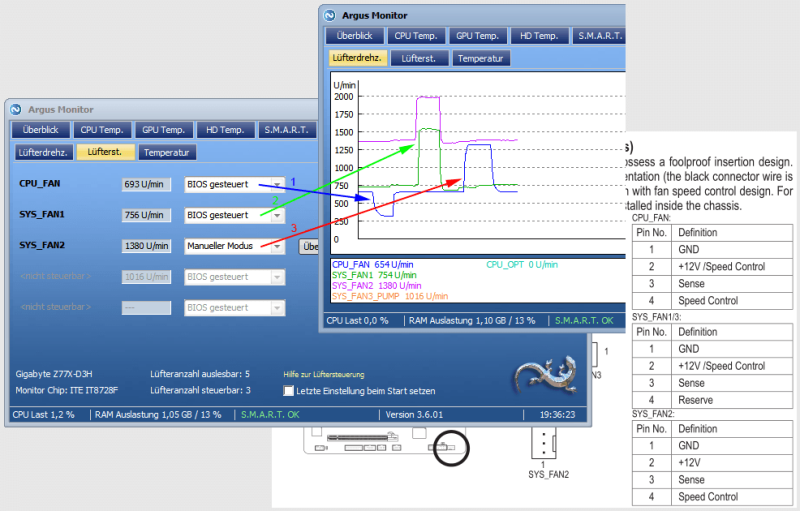Open CPU Temp. tab in the front window
The height and width of the screenshot is (511, 800).
coord(416,36)
